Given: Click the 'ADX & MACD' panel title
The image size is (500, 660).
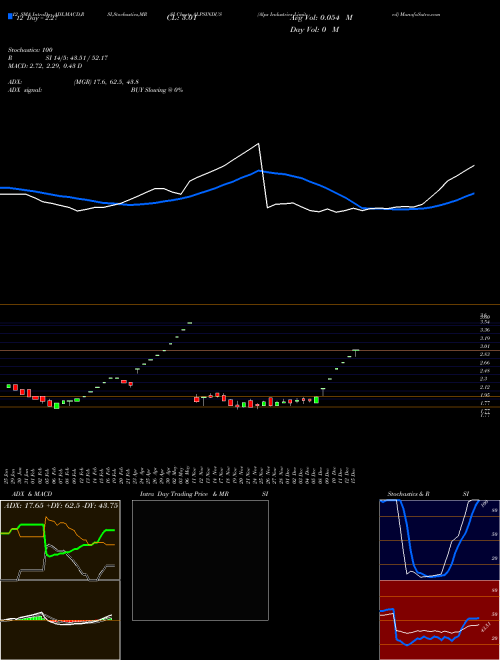Looking at the screenshot, I should click(32, 494).
